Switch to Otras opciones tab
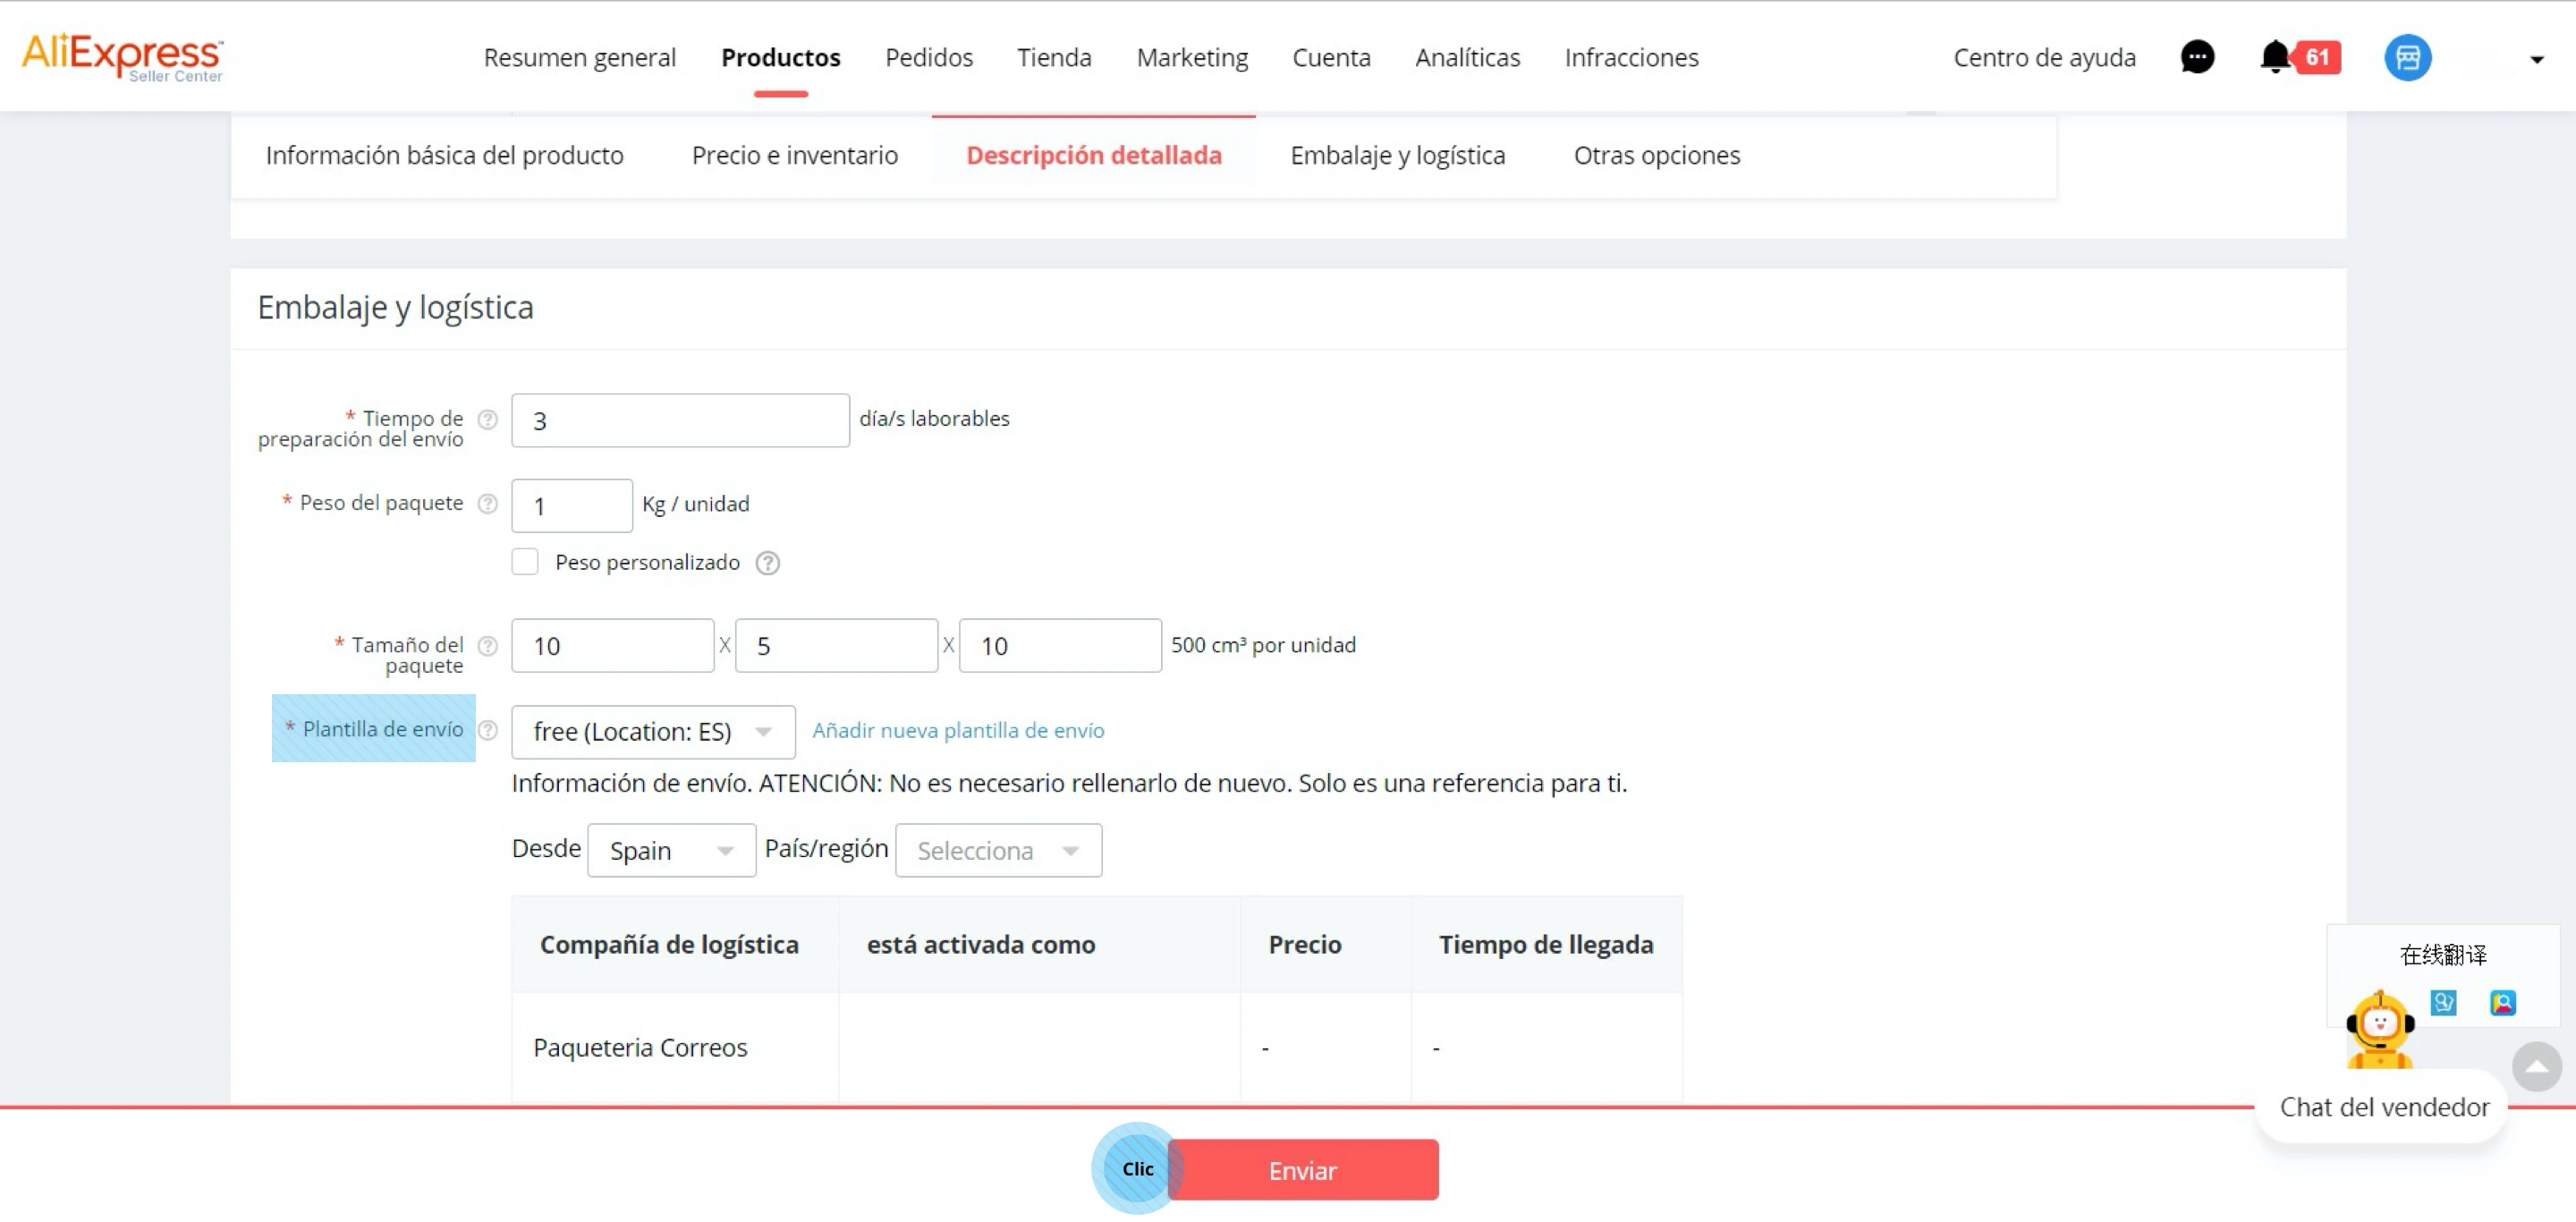The image size is (2576, 1222). pyautogui.click(x=1656, y=155)
